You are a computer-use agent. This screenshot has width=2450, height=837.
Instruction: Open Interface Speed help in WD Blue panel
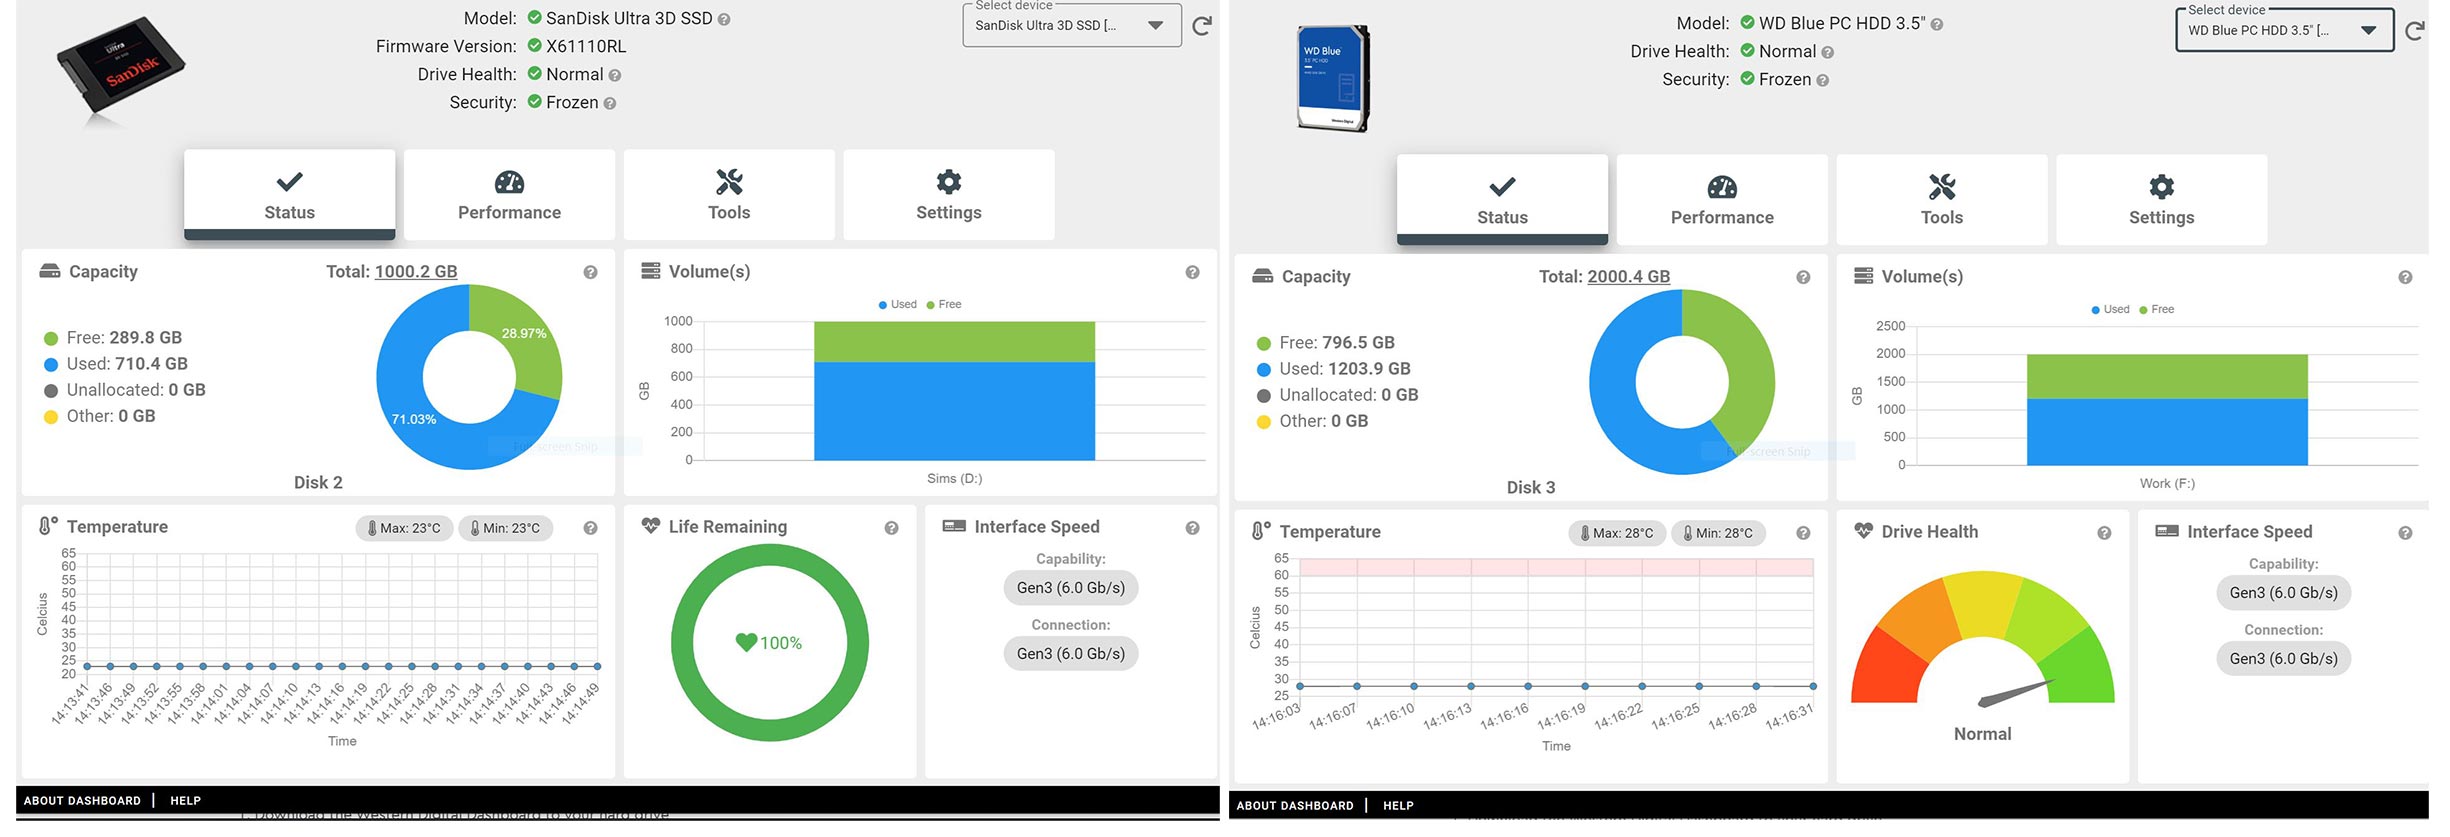click(2405, 533)
